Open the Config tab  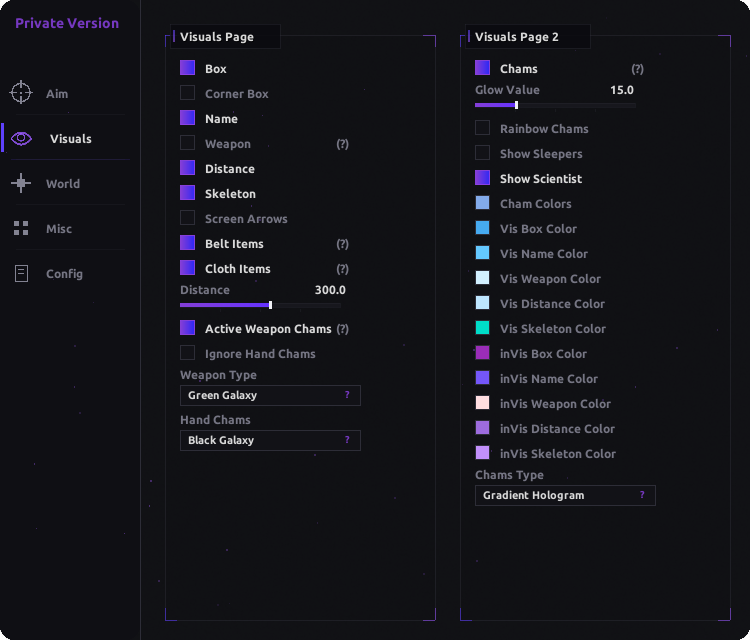click(66, 274)
